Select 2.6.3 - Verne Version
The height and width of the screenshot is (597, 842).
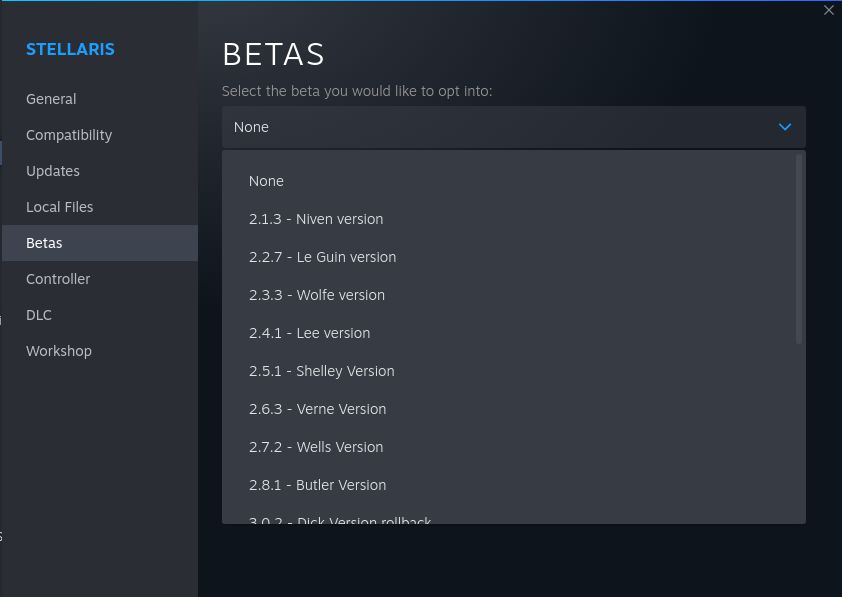pos(317,409)
